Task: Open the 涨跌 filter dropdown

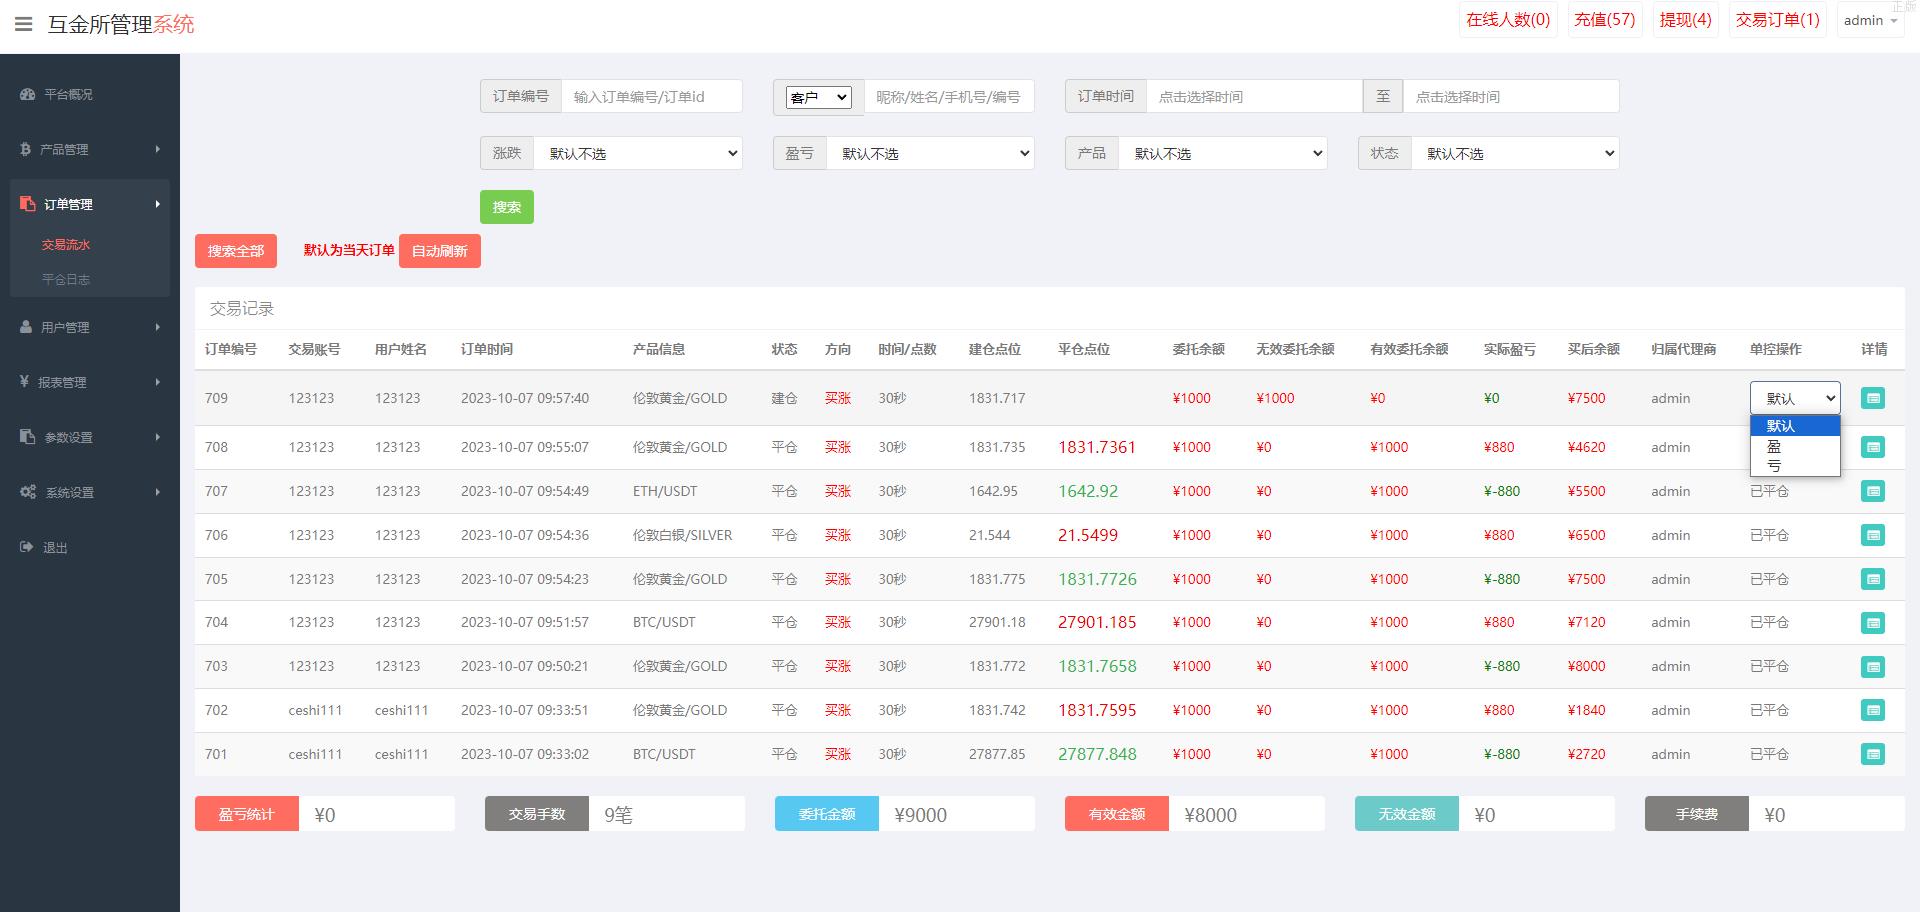Action: [x=637, y=153]
